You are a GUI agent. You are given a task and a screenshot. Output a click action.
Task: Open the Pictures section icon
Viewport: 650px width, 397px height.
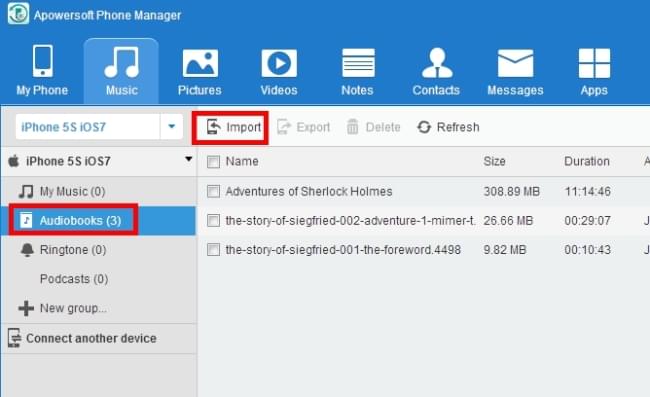(x=200, y=63)
